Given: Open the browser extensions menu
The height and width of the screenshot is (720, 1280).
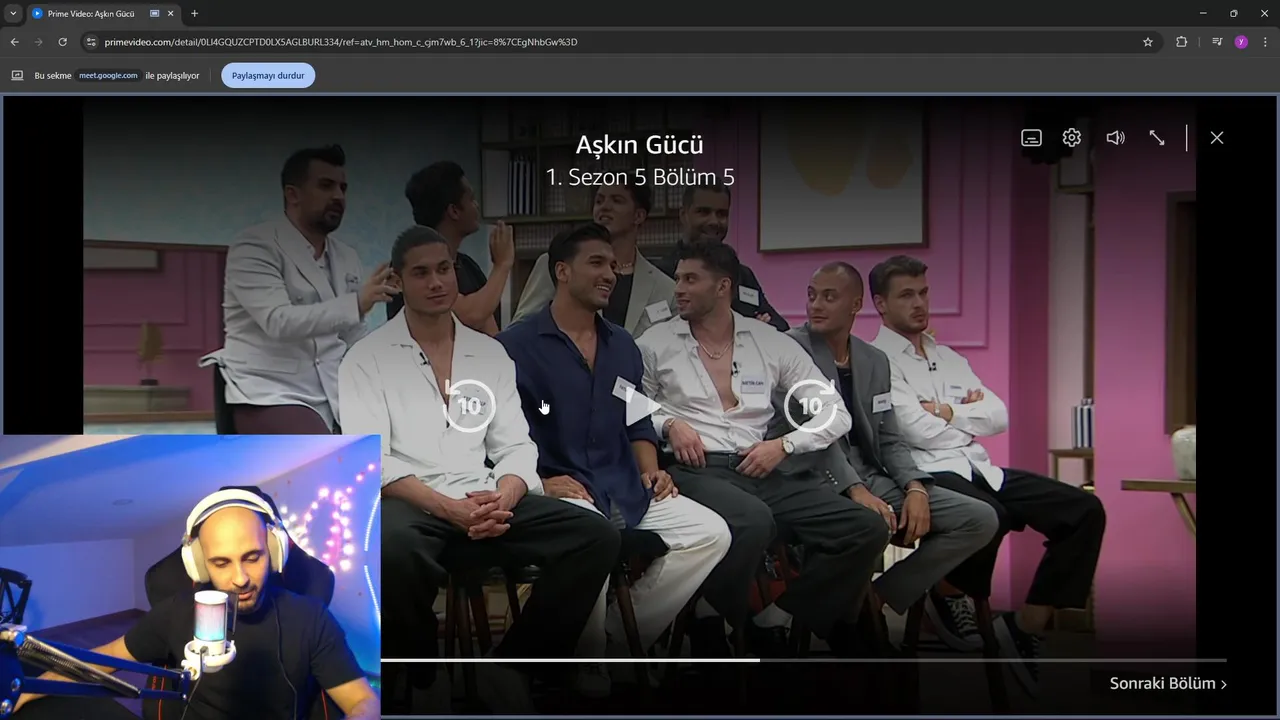Looking at the screenshot, I should click(x=1182, y=42).
